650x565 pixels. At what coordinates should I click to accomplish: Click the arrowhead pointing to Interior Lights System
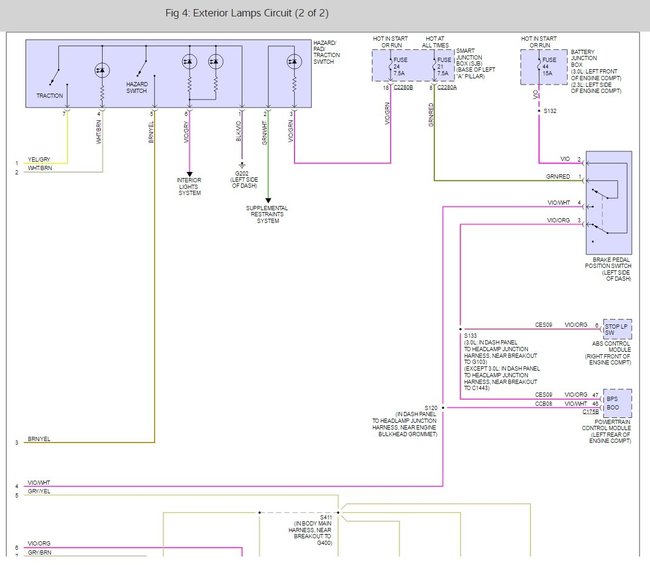(x=189, y=174)
